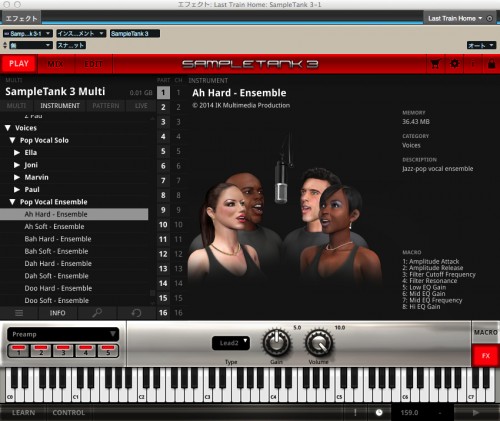Screen dimensions: 500x421
Task: Click the circular target icon beside Last Train Home
Action: [489, 18]
